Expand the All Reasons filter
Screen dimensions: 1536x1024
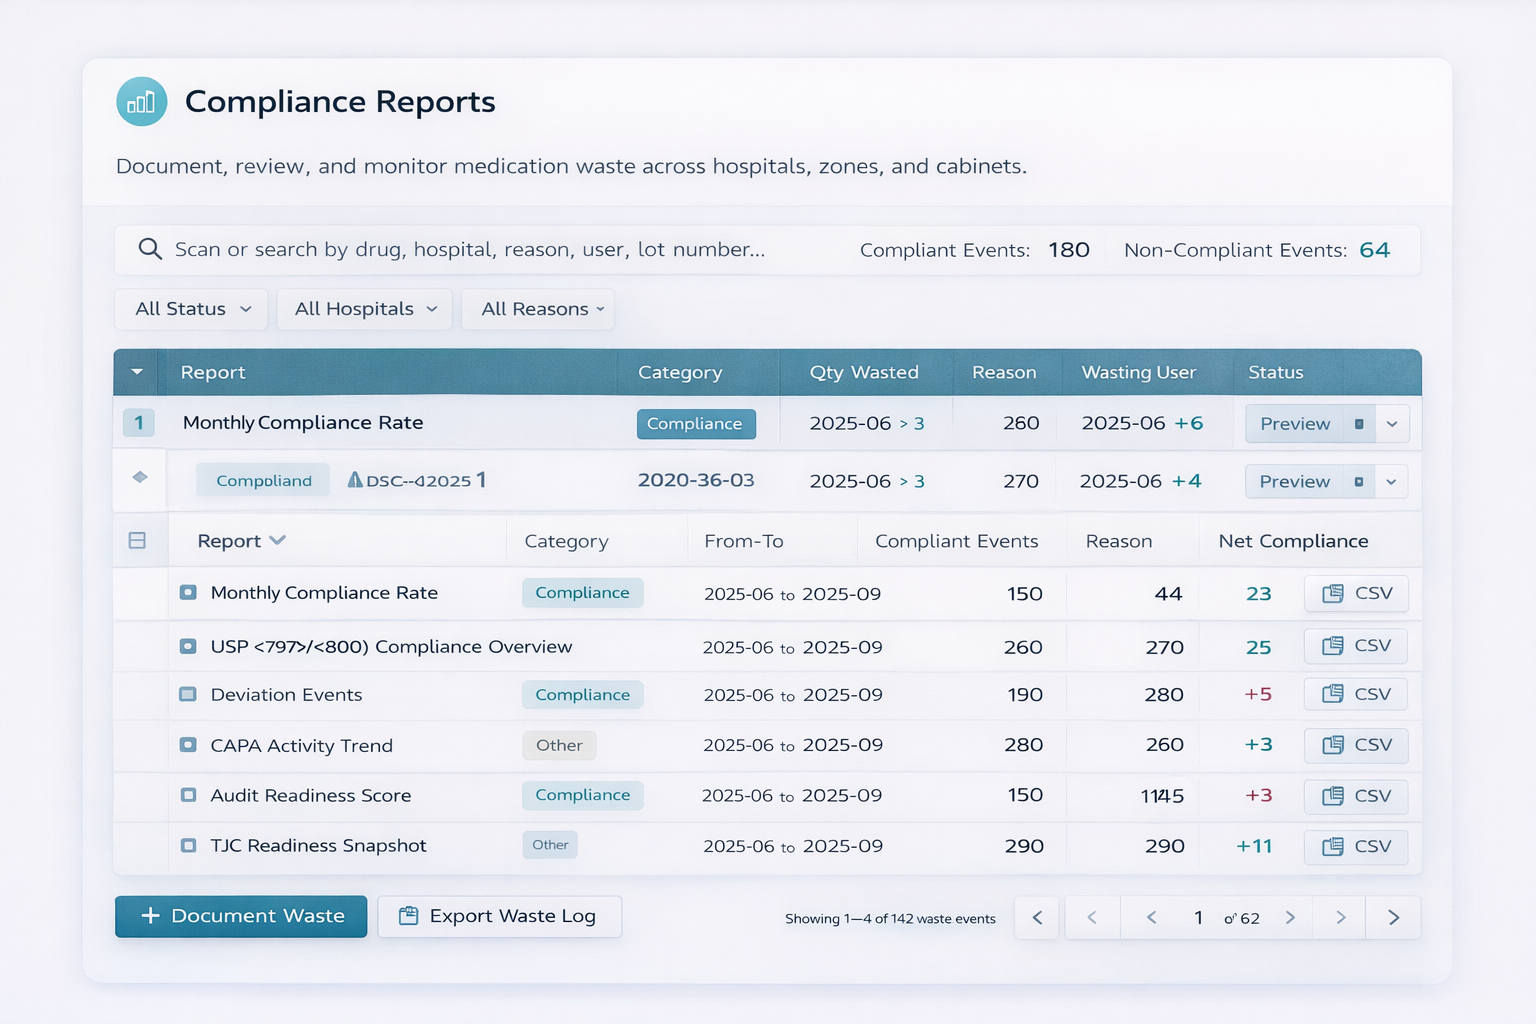(x=538, y=309)
